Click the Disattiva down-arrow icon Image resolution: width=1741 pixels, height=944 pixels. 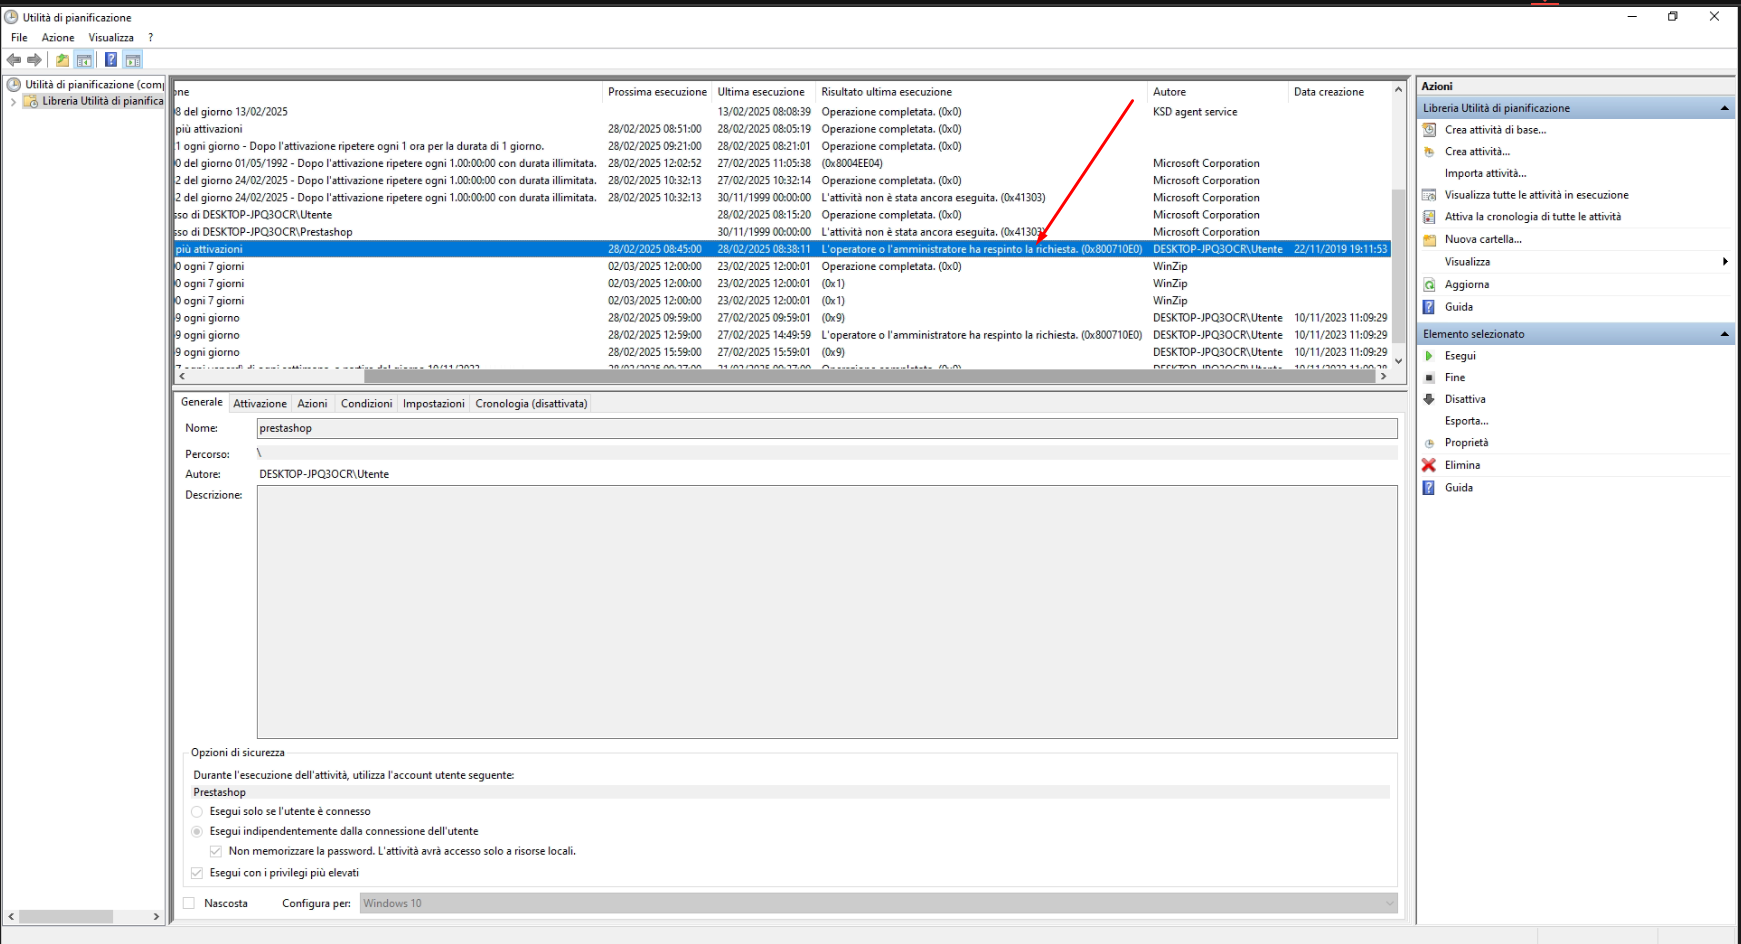[1429, 399]
